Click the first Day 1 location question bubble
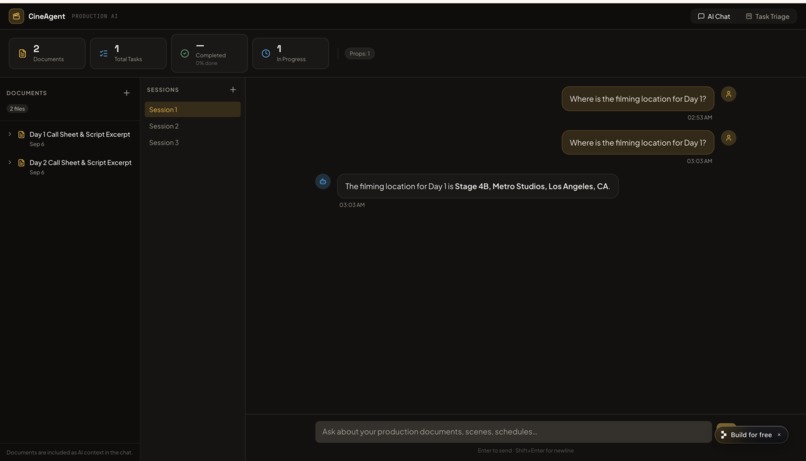Viewport: 806px width, 461px height. pyautogui.click(x=637, y=99)
